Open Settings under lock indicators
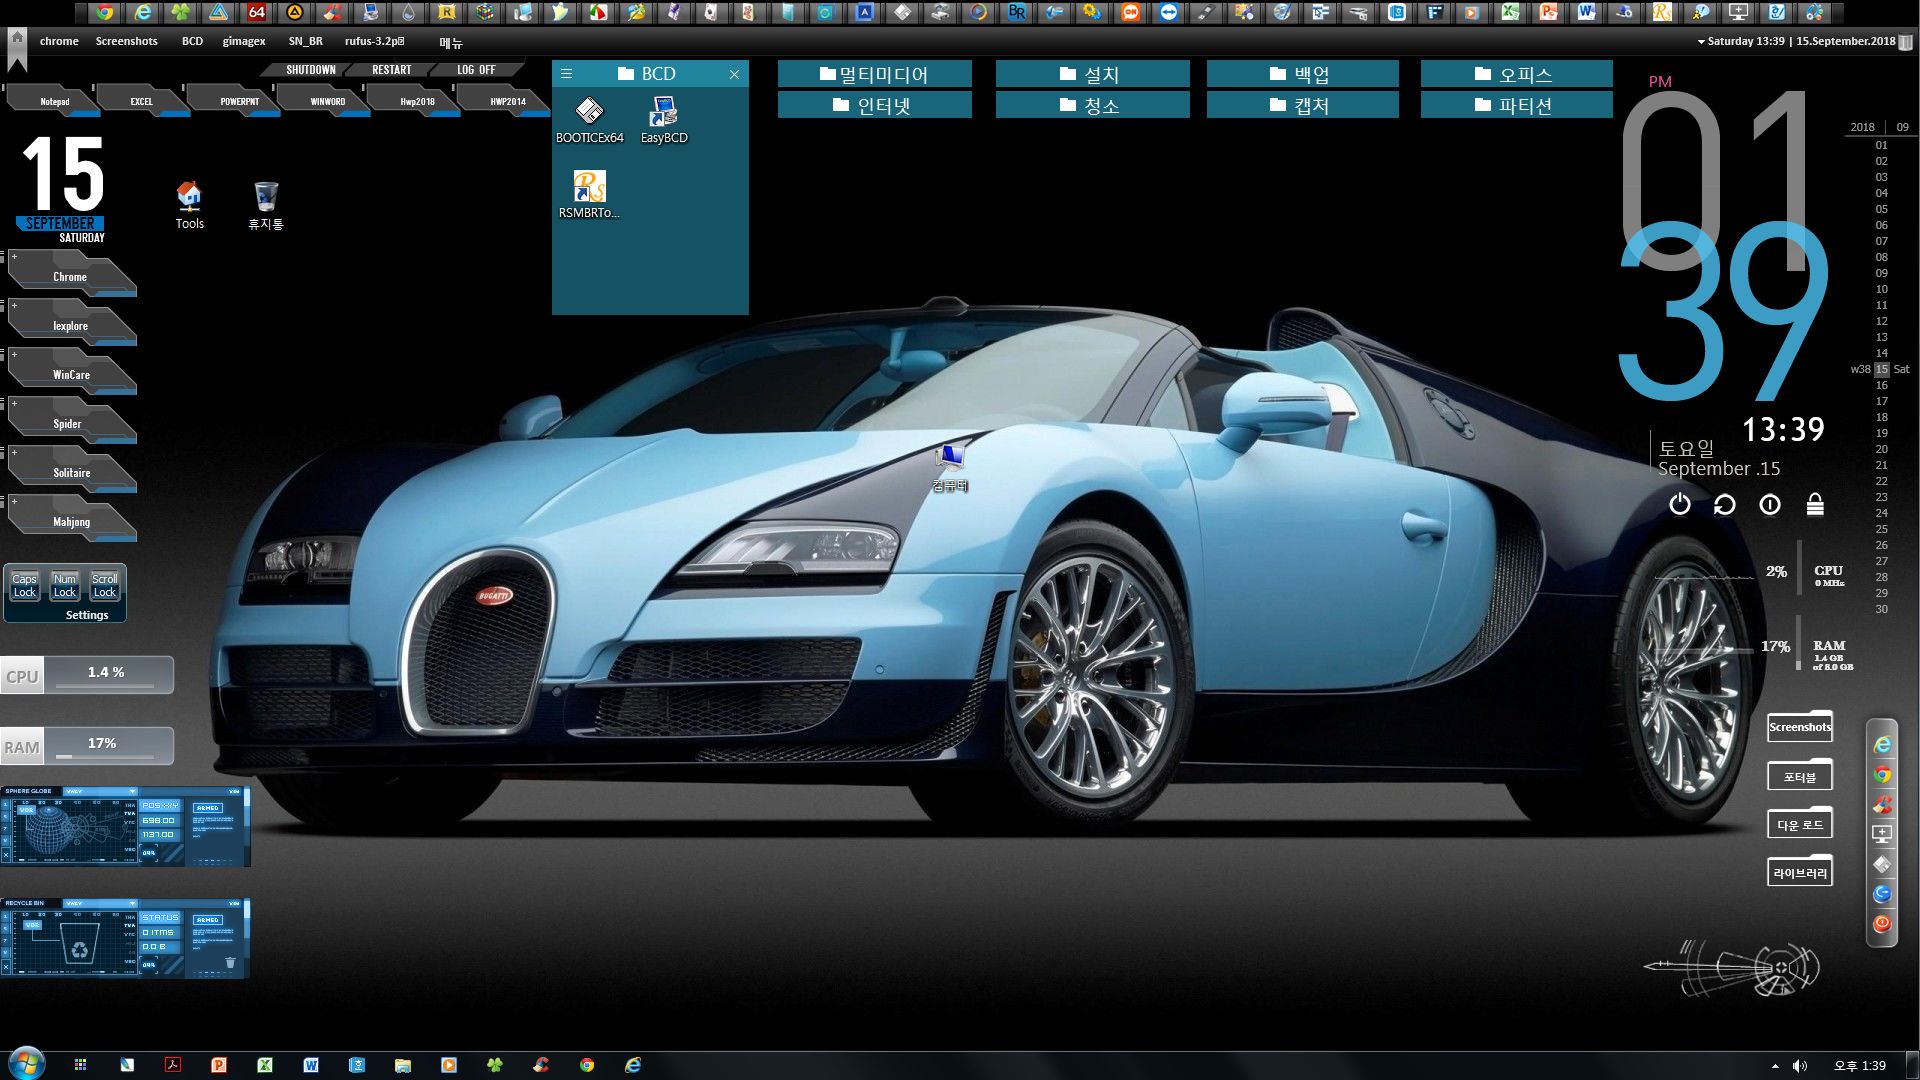 tap(87, 615)
